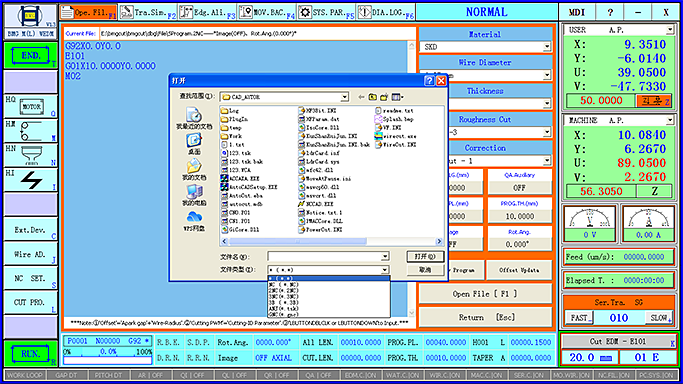The image size is (683, 384).
Task: Open the Thickness dropdown
Action: 547,104
